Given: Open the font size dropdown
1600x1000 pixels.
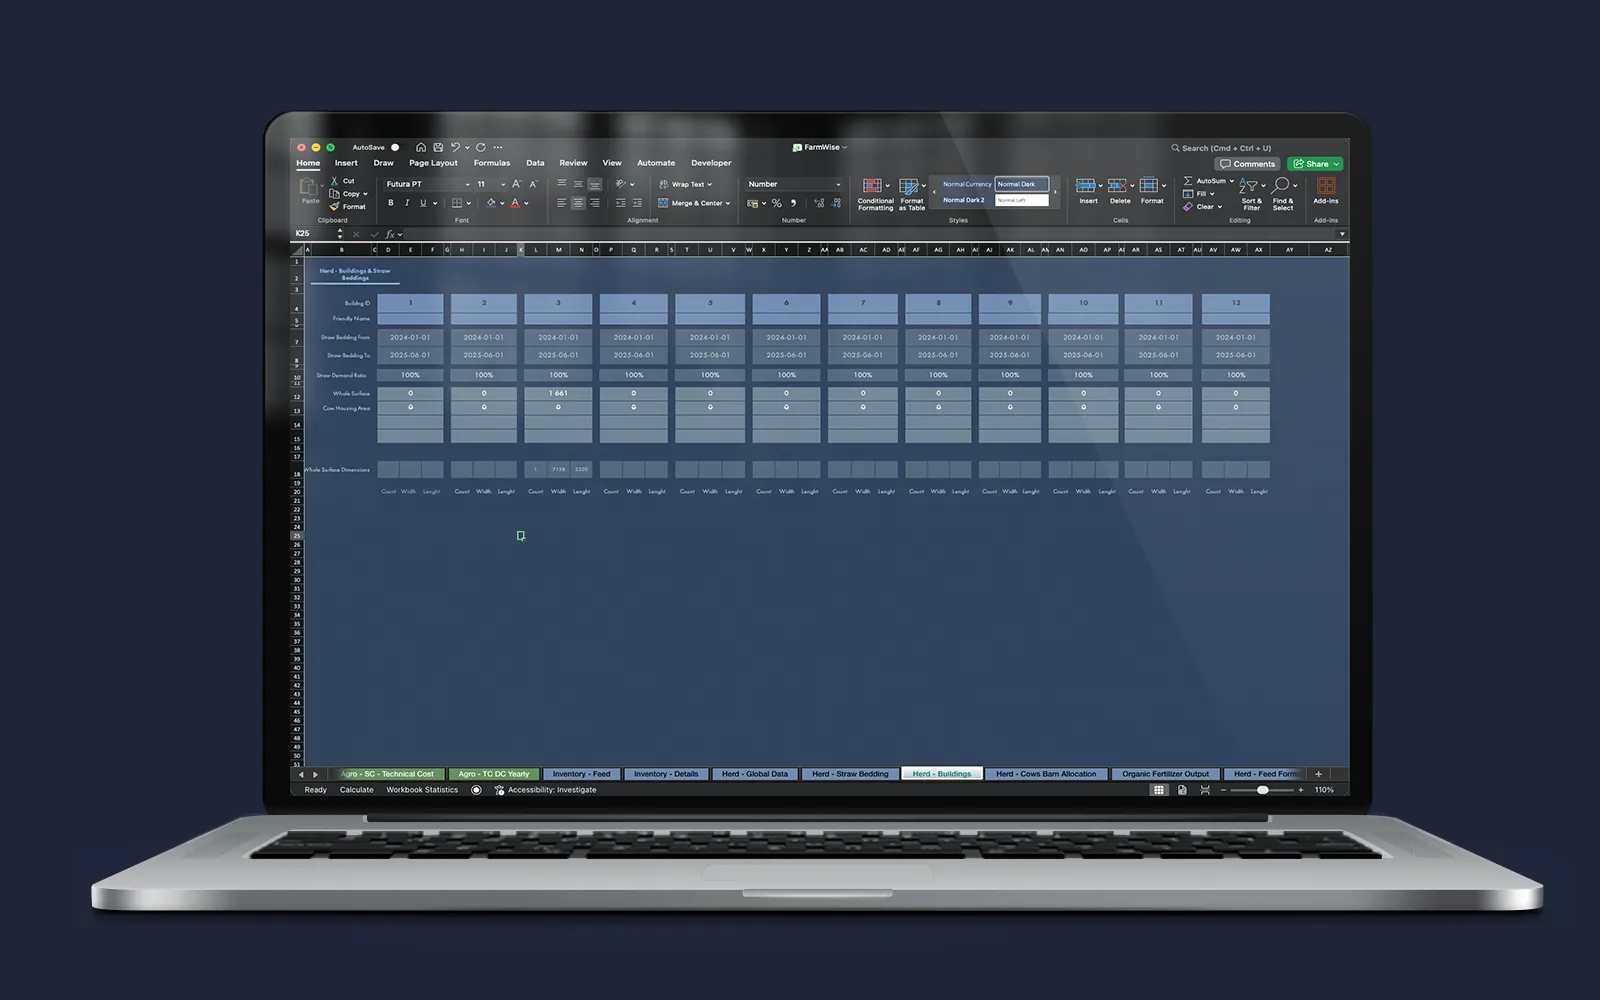Looking at the screenshot, I should pyautogui.click(x=503, y=184).
